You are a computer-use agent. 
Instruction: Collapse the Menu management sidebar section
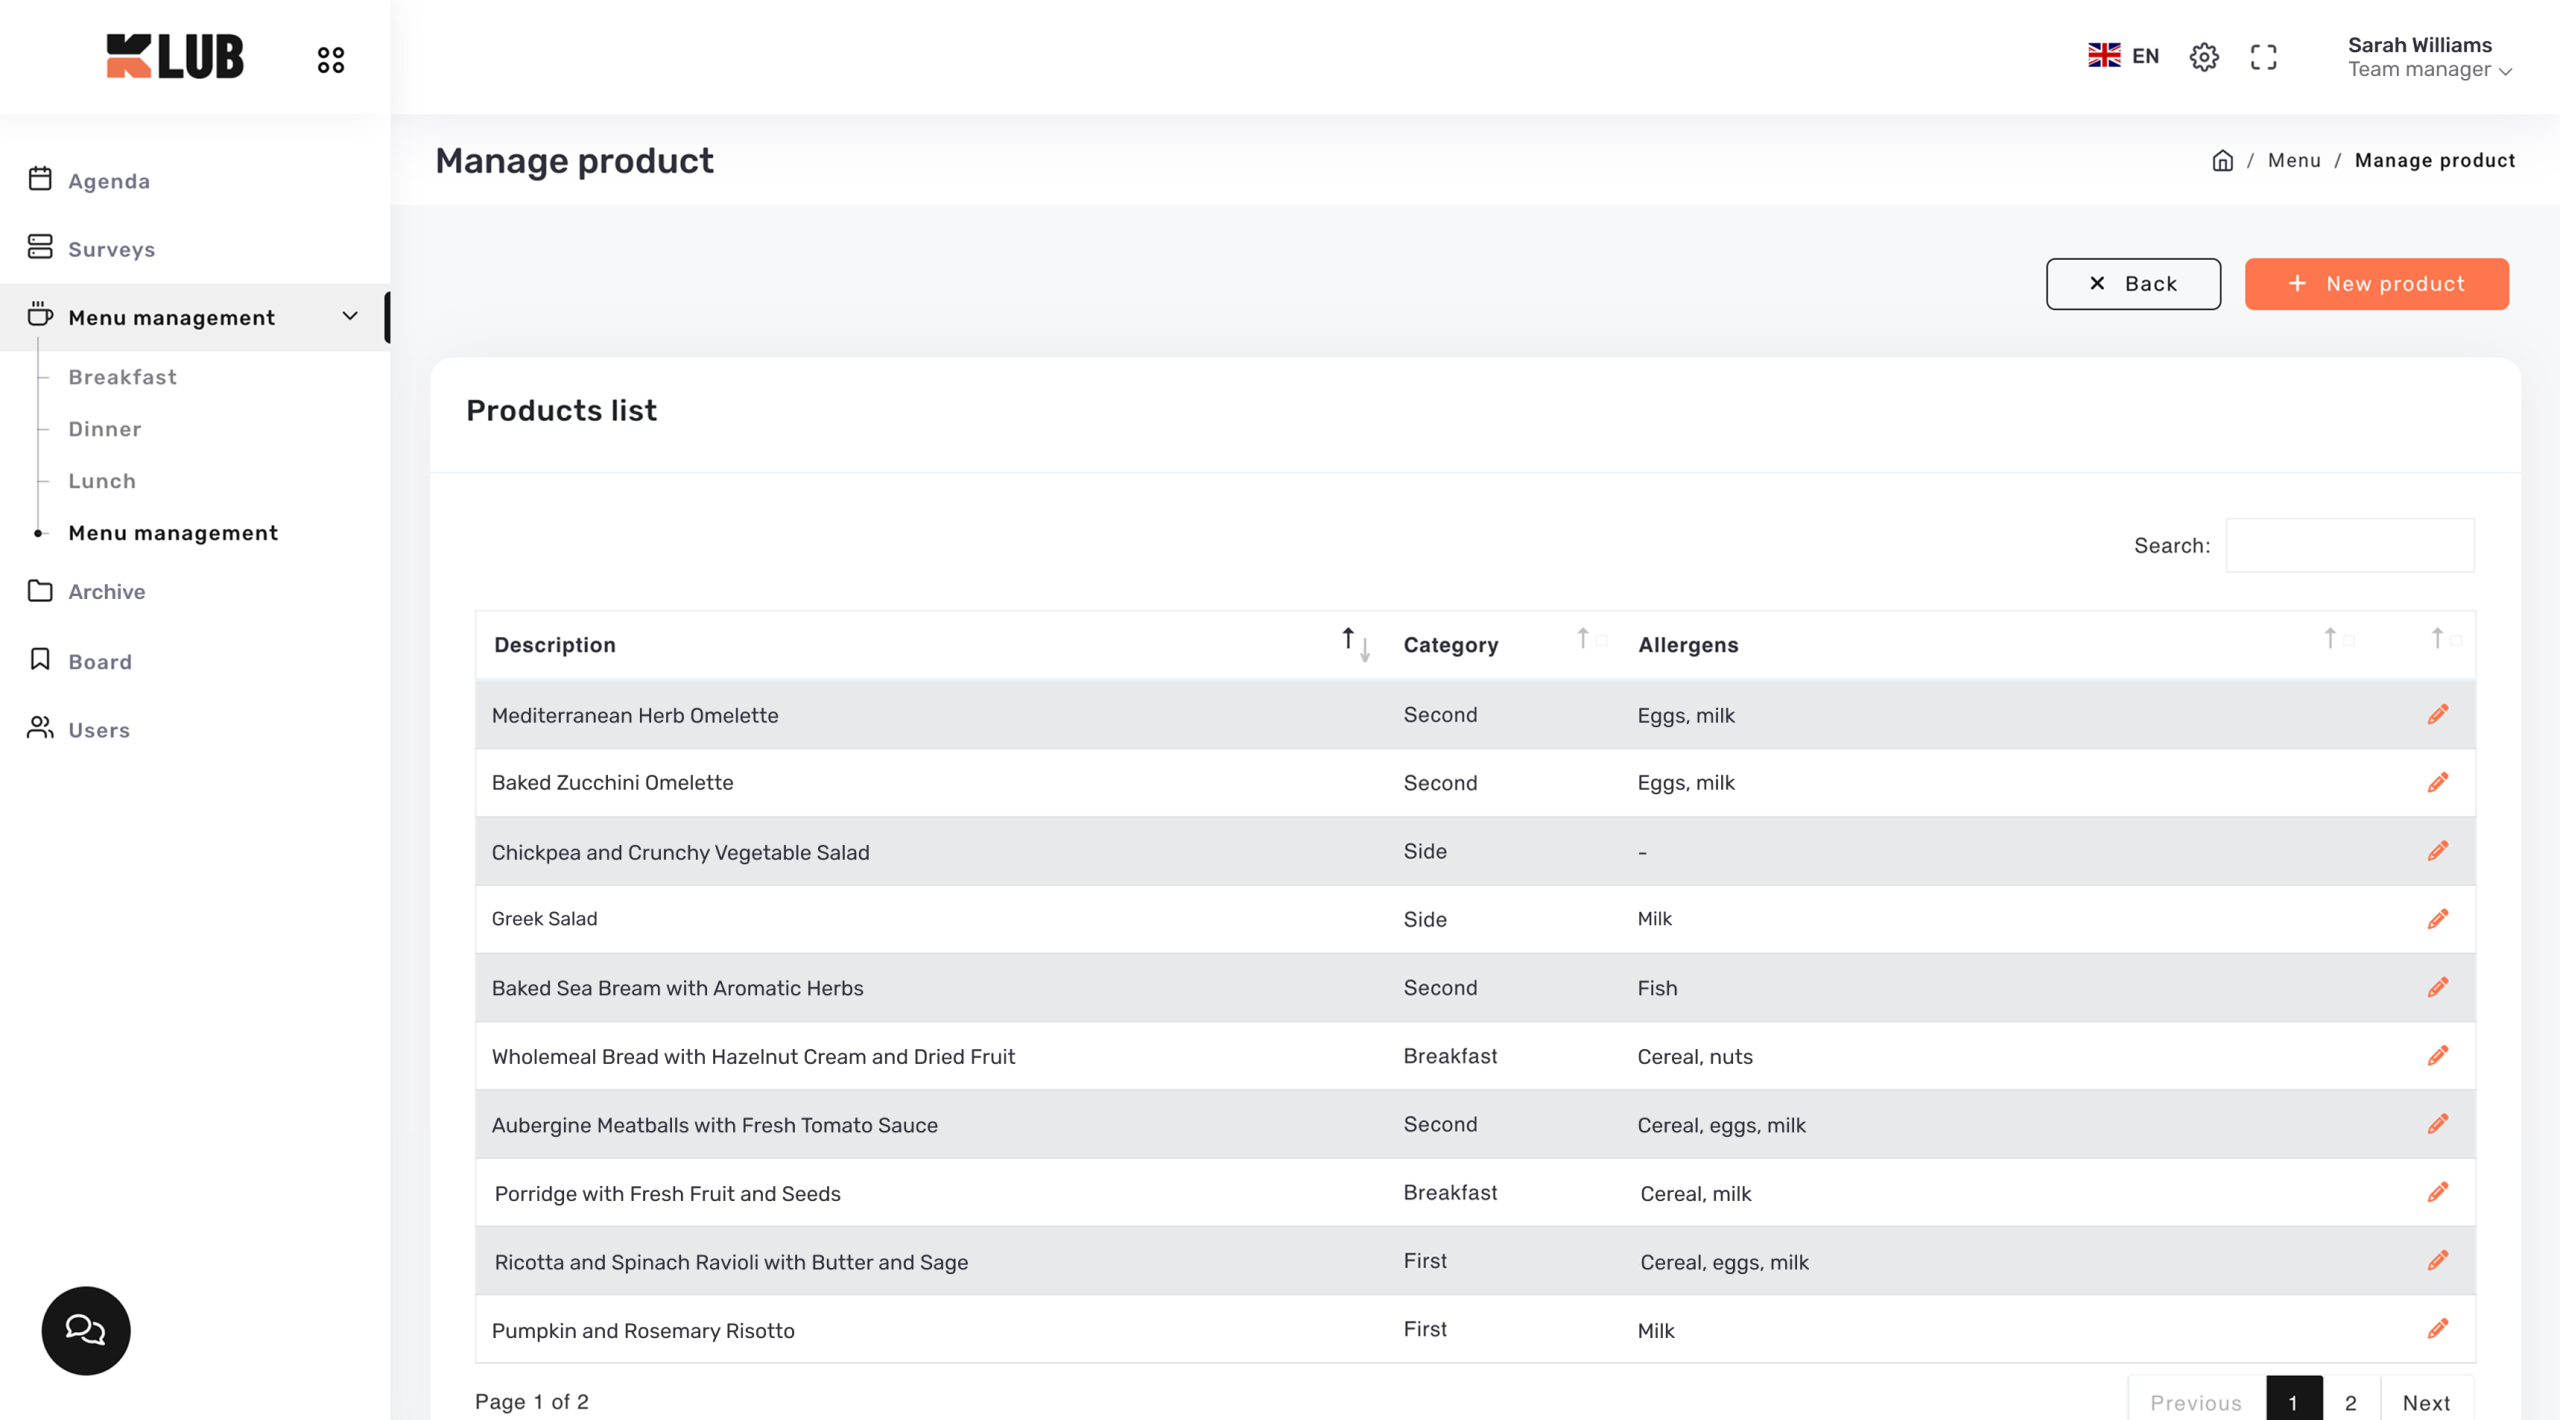[349, 317]
